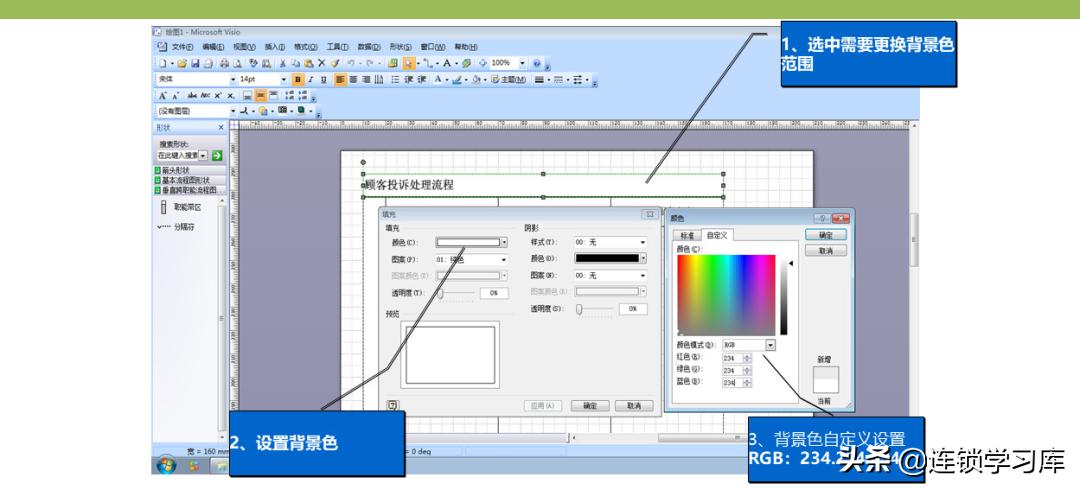Viewport: 1080px width, 490px height.
Task: Click 取消 in the Fill dialog
Action: [634, 406]
